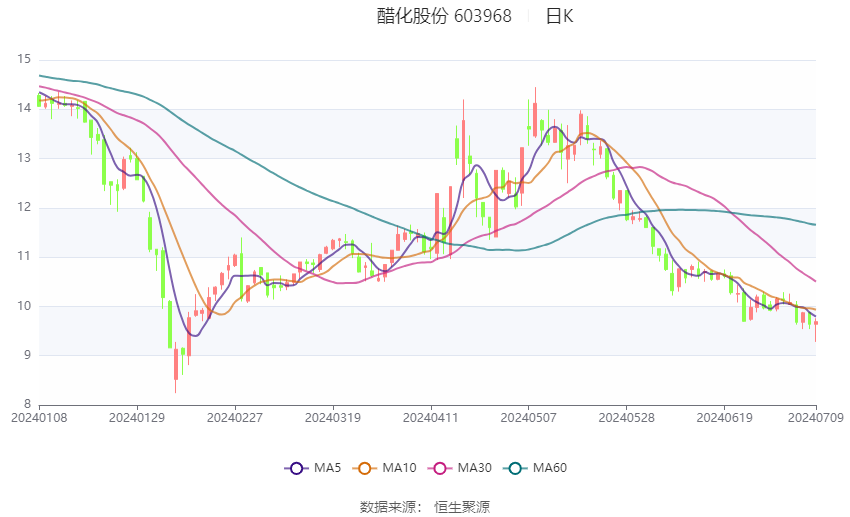Click the 20240709 date axis label
This screenshot has height=517, width=850.
coord(816,418)
